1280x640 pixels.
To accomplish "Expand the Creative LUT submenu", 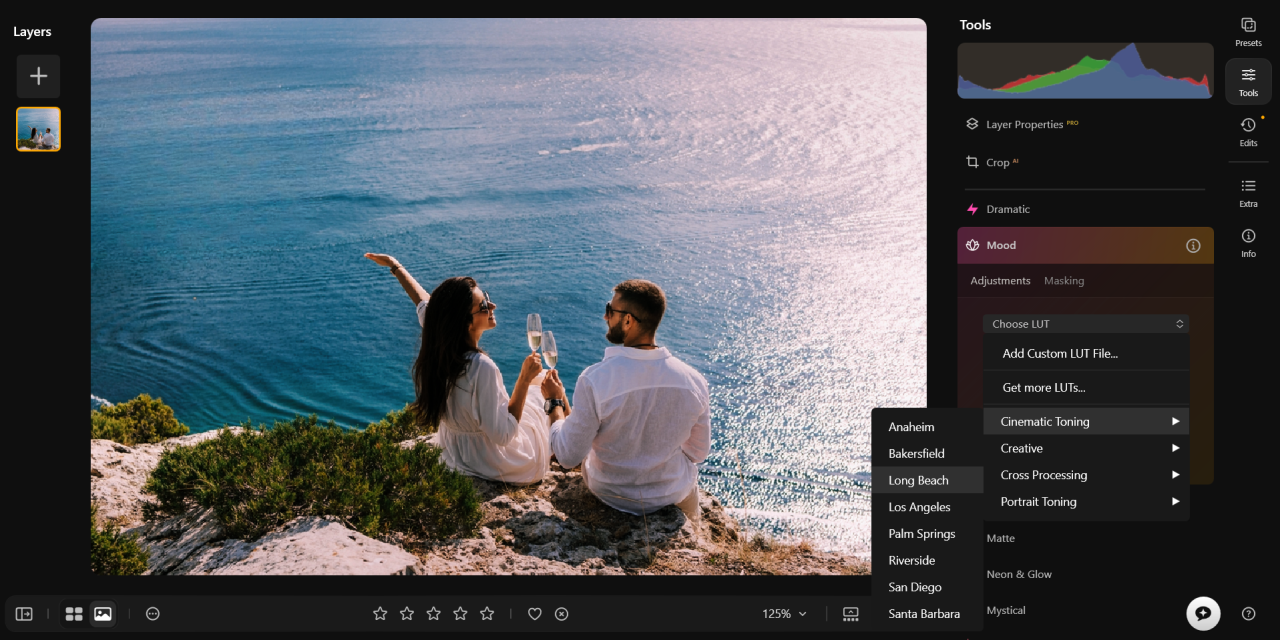I will tap(1087, 448).
